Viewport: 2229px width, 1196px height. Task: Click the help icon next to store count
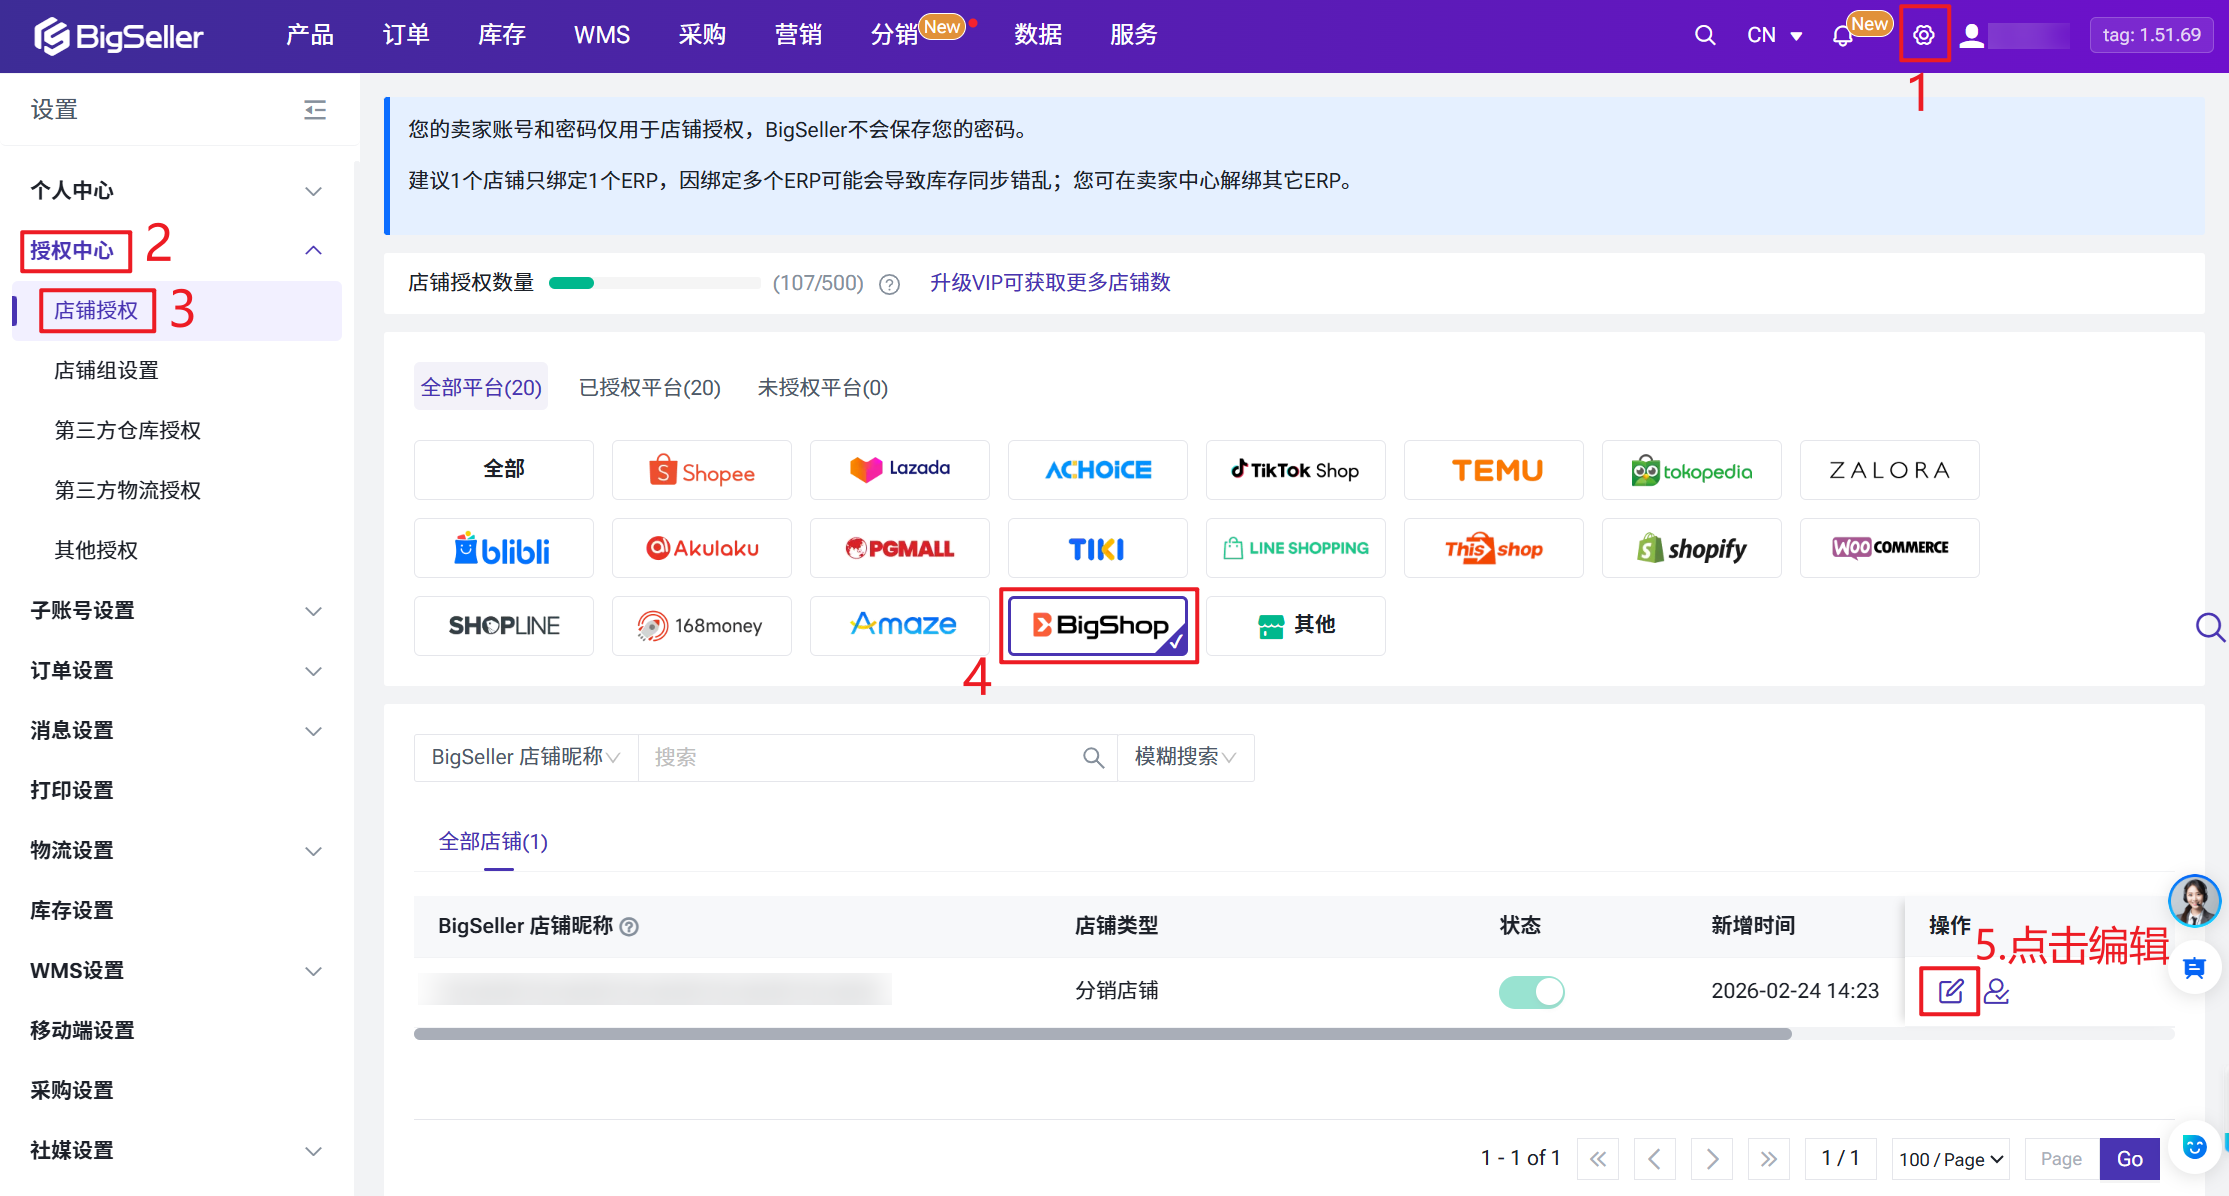[x=889, y=284]
